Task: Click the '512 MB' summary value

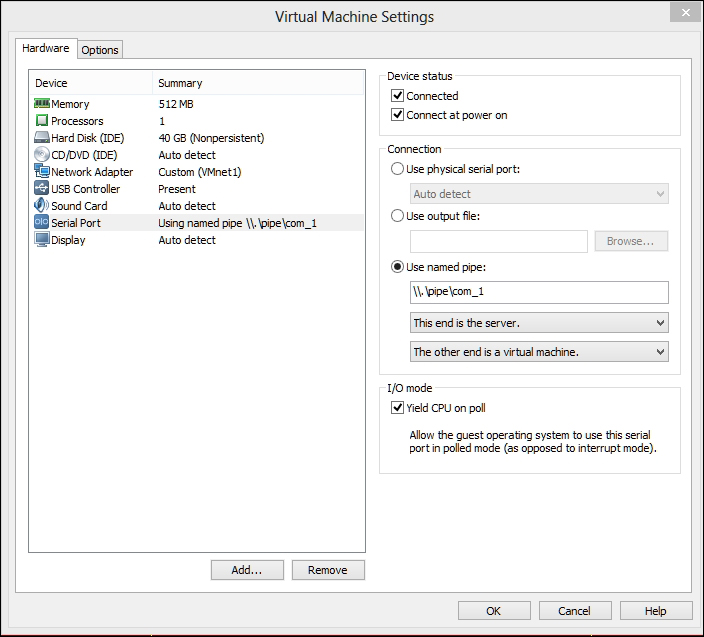Action: tap(176, 104)
